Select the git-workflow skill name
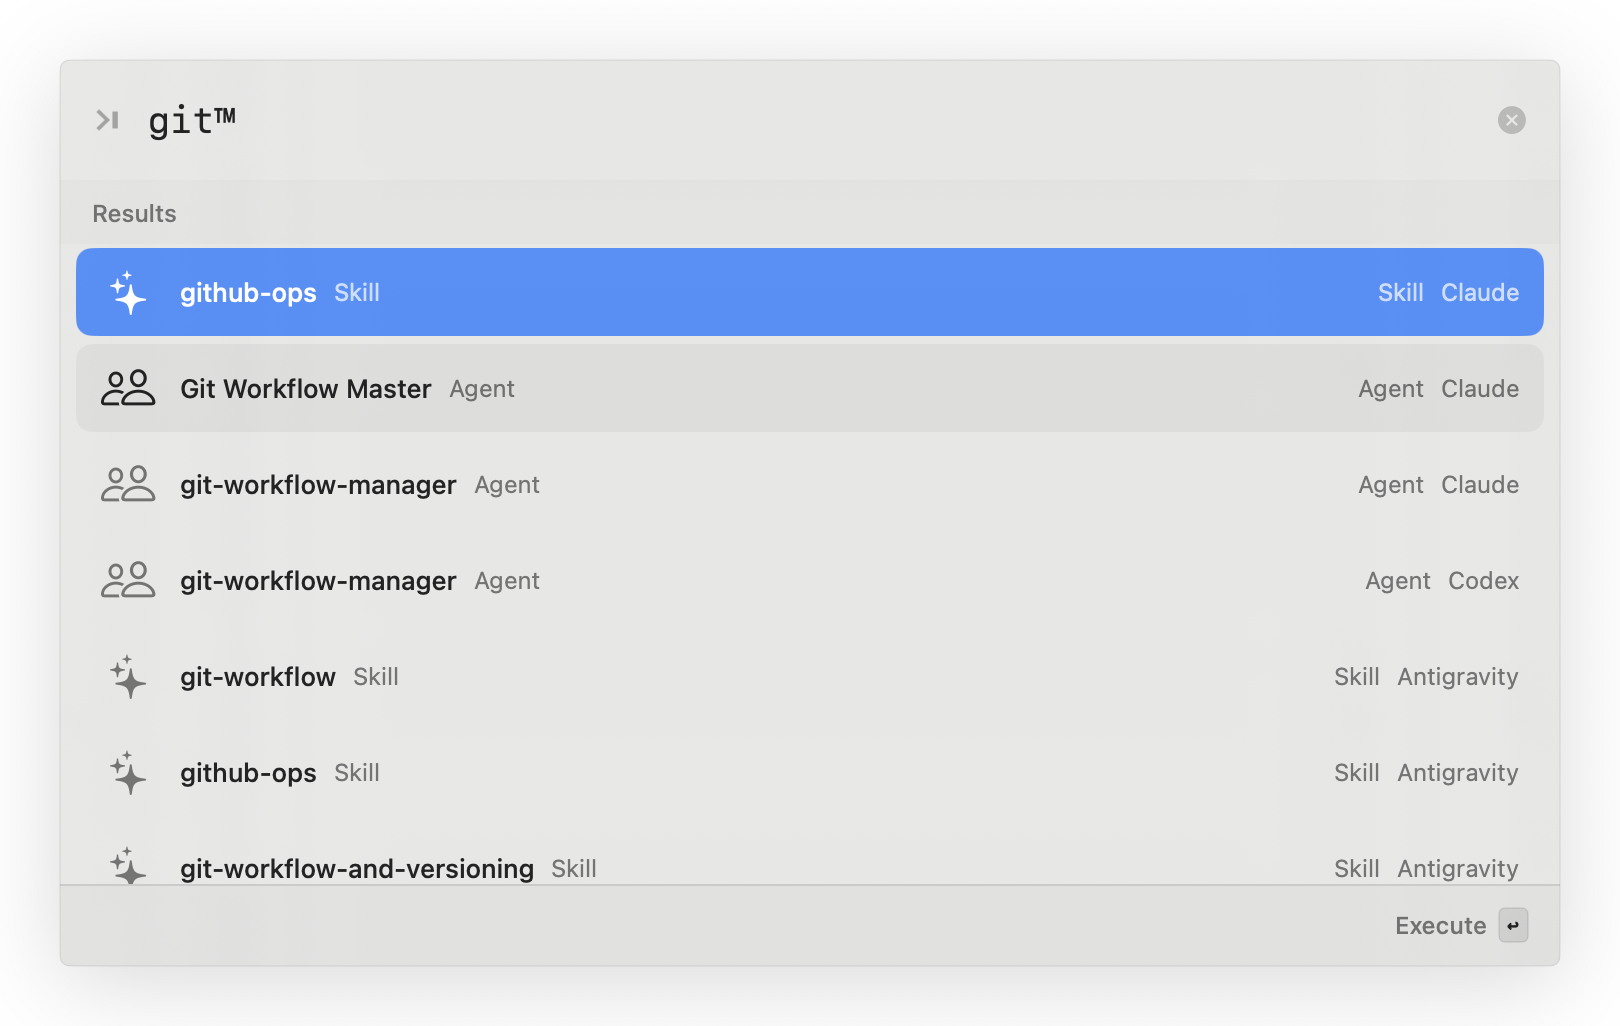This screenshot has height=1026, width=1620. click(258, 677)
